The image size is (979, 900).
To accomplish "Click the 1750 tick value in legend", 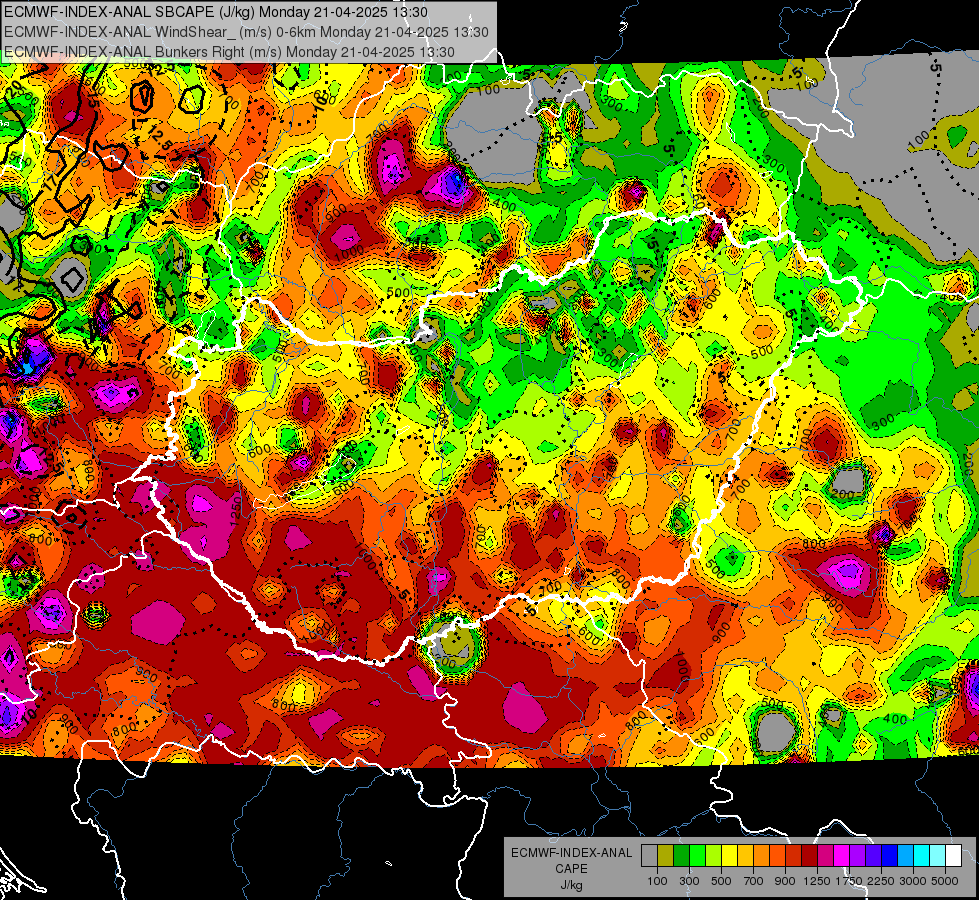I will point(850,881).
